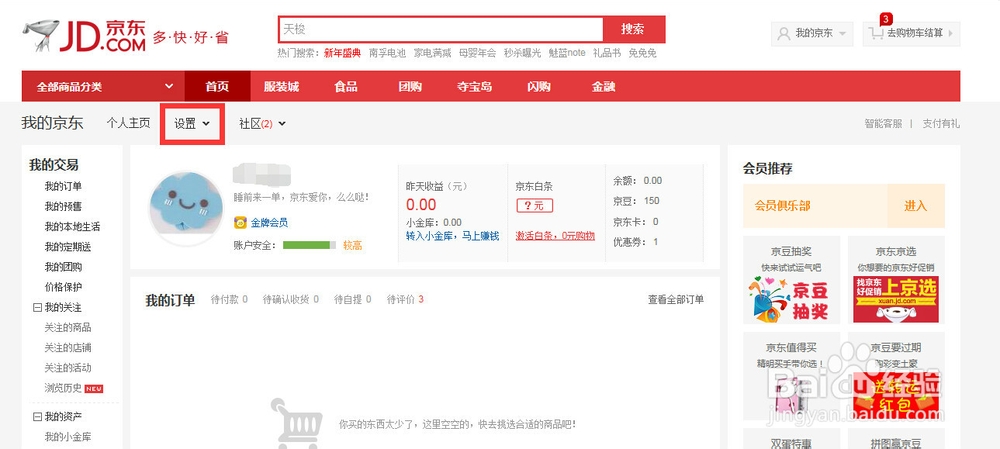Viewport: 1000px width, 449px height.
Task: Click the 待付款 0 order filter
Action: (229, 300)
